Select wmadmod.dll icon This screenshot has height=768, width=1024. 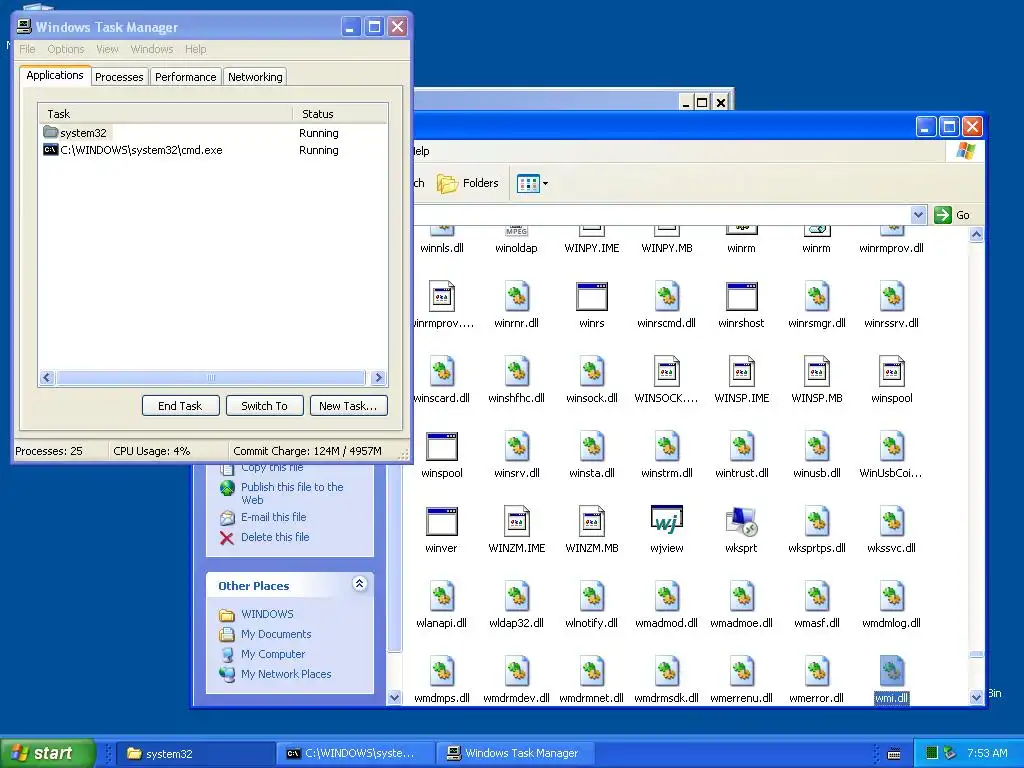coord(667,597)
